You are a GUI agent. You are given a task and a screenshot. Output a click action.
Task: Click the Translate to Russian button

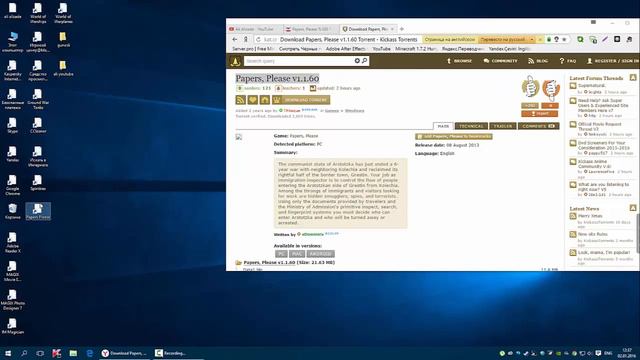coord(504,40)
